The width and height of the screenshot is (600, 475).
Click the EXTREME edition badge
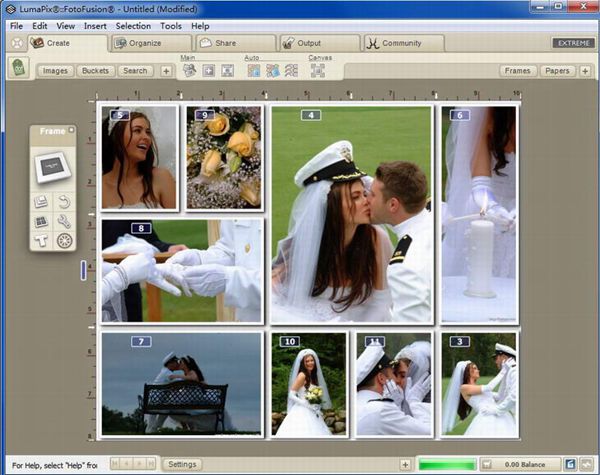tap(574, 43)
